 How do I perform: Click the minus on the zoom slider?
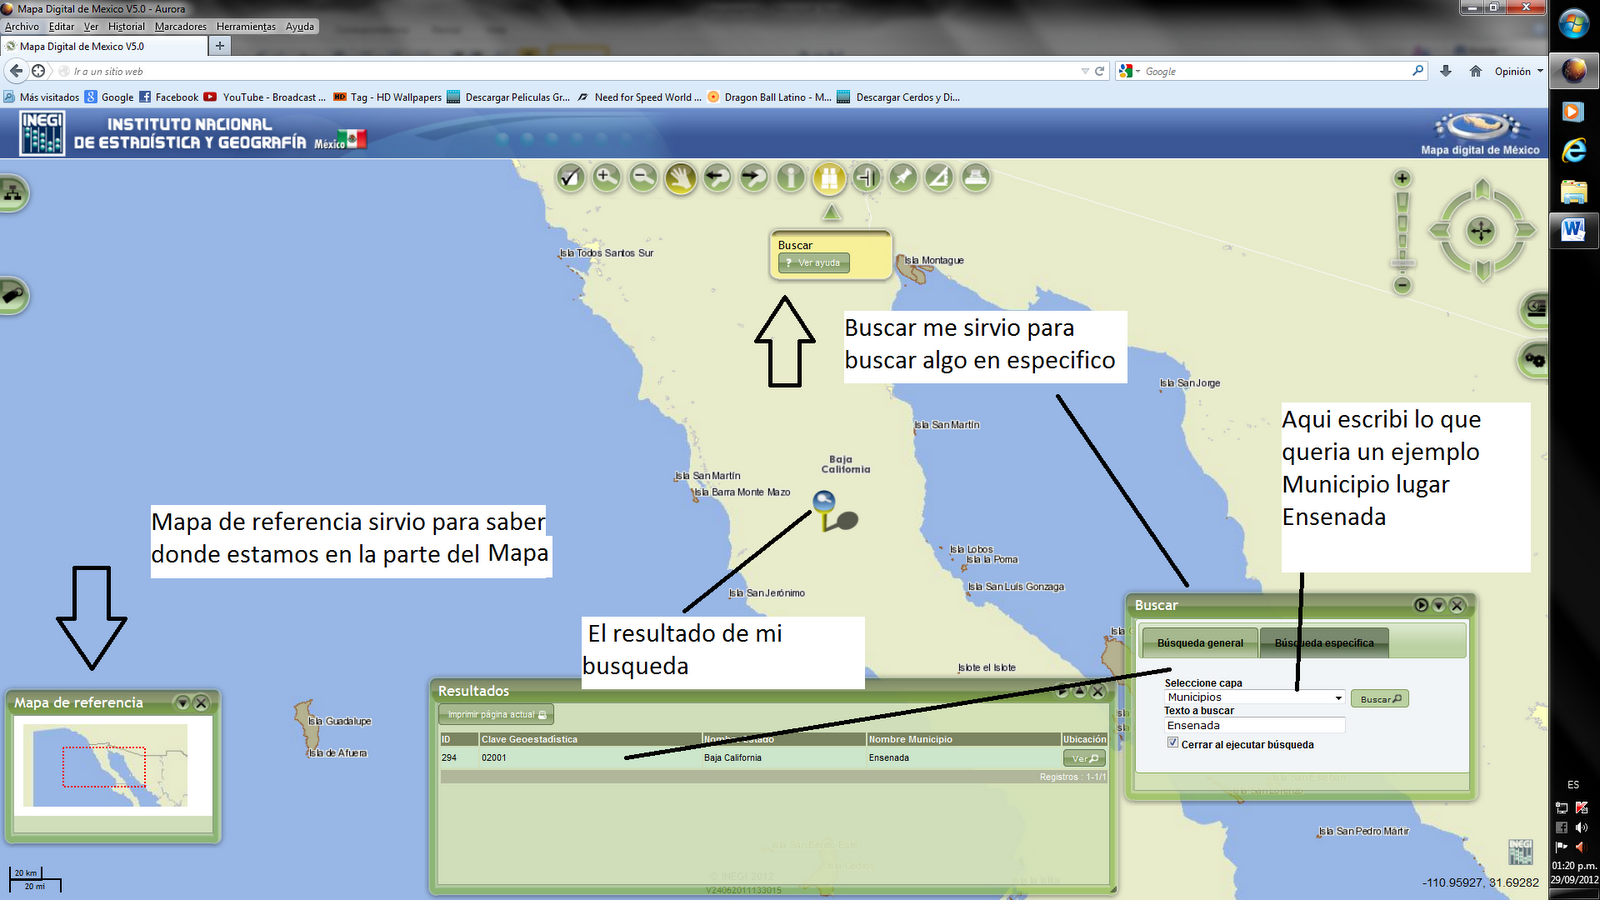point(1402,285)
